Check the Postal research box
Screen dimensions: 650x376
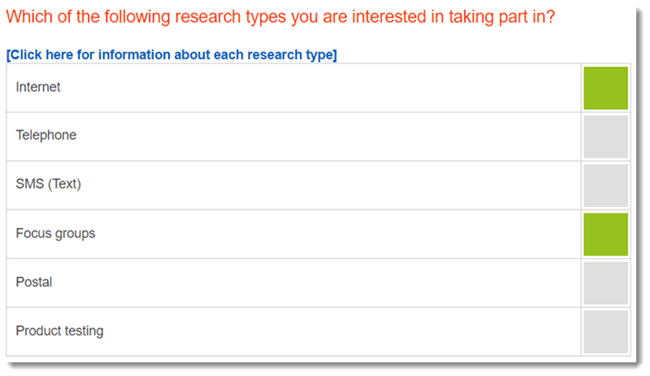click(x=605, y=283)
